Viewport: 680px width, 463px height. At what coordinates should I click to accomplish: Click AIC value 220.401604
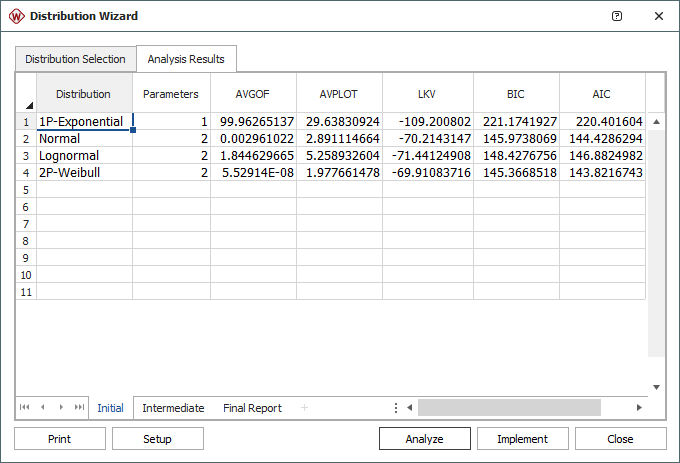[x=602, y=121]
